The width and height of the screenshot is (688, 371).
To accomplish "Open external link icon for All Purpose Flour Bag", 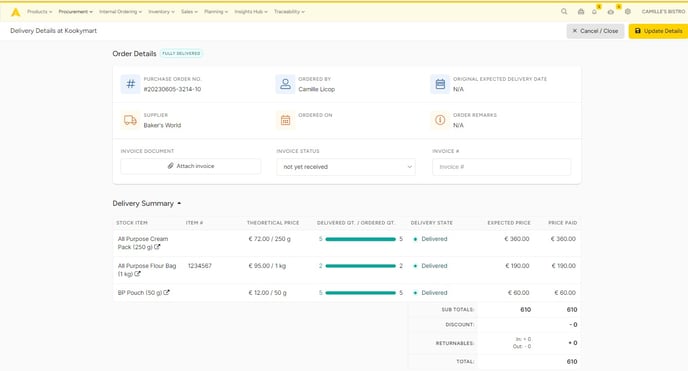I will point(137,274).
